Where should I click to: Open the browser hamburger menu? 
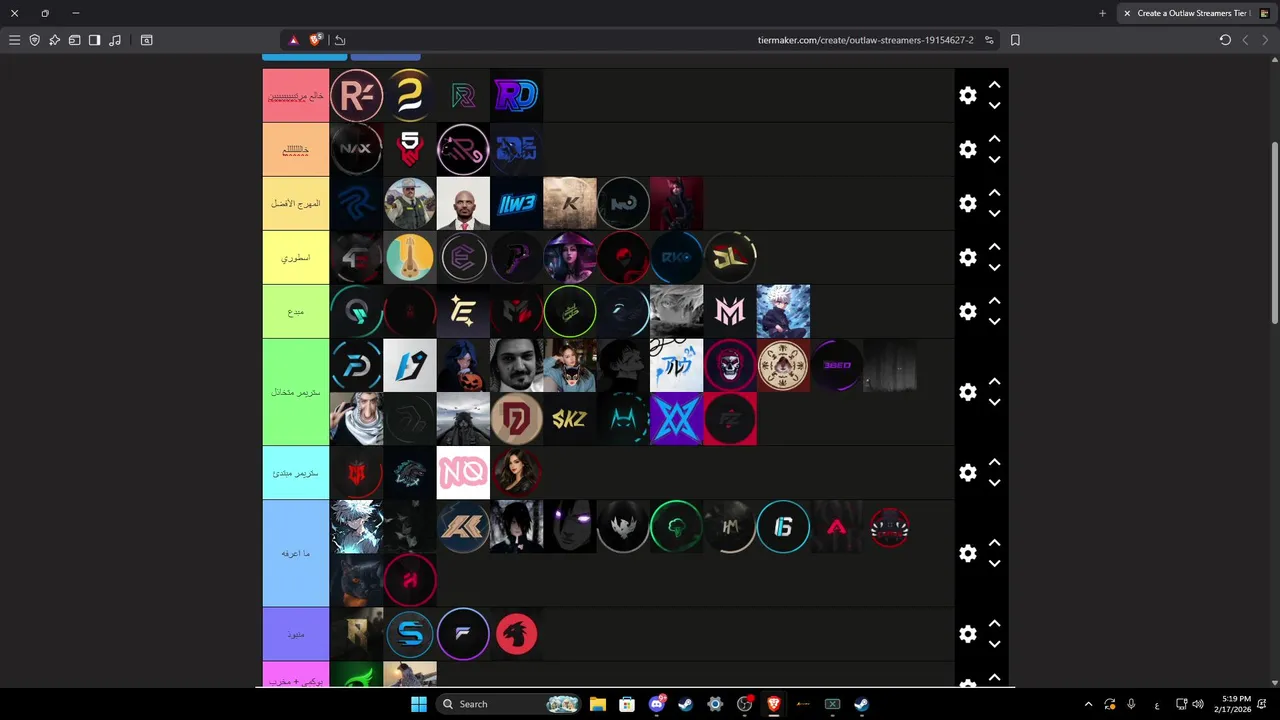tap(14, 40)
